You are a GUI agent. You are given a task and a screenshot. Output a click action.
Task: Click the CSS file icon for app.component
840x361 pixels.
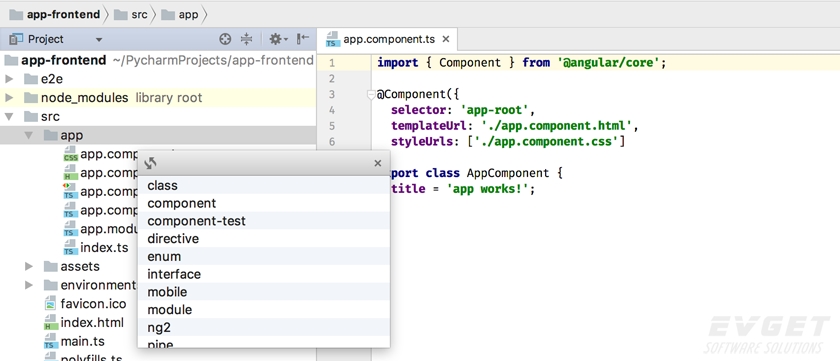click(71, 155)
